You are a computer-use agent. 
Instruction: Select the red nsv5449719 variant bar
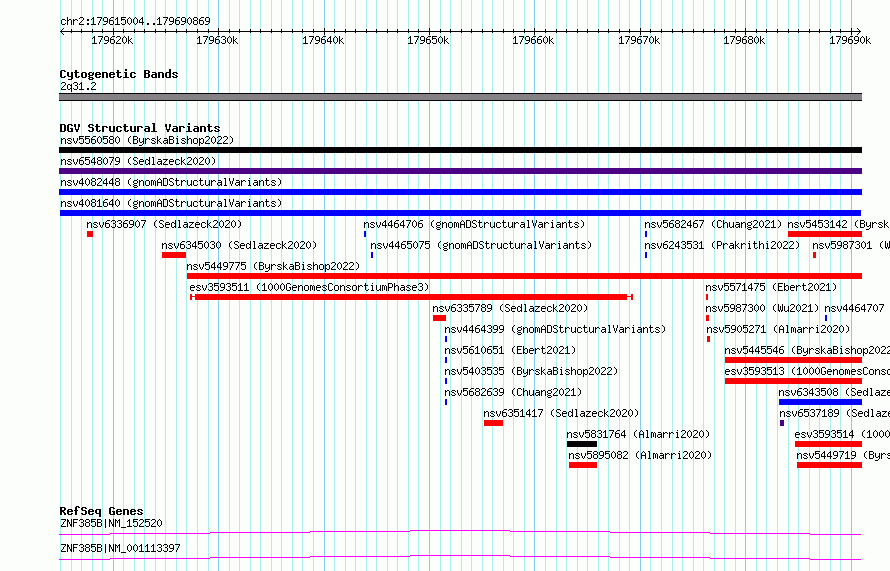[x=829, y=465]
